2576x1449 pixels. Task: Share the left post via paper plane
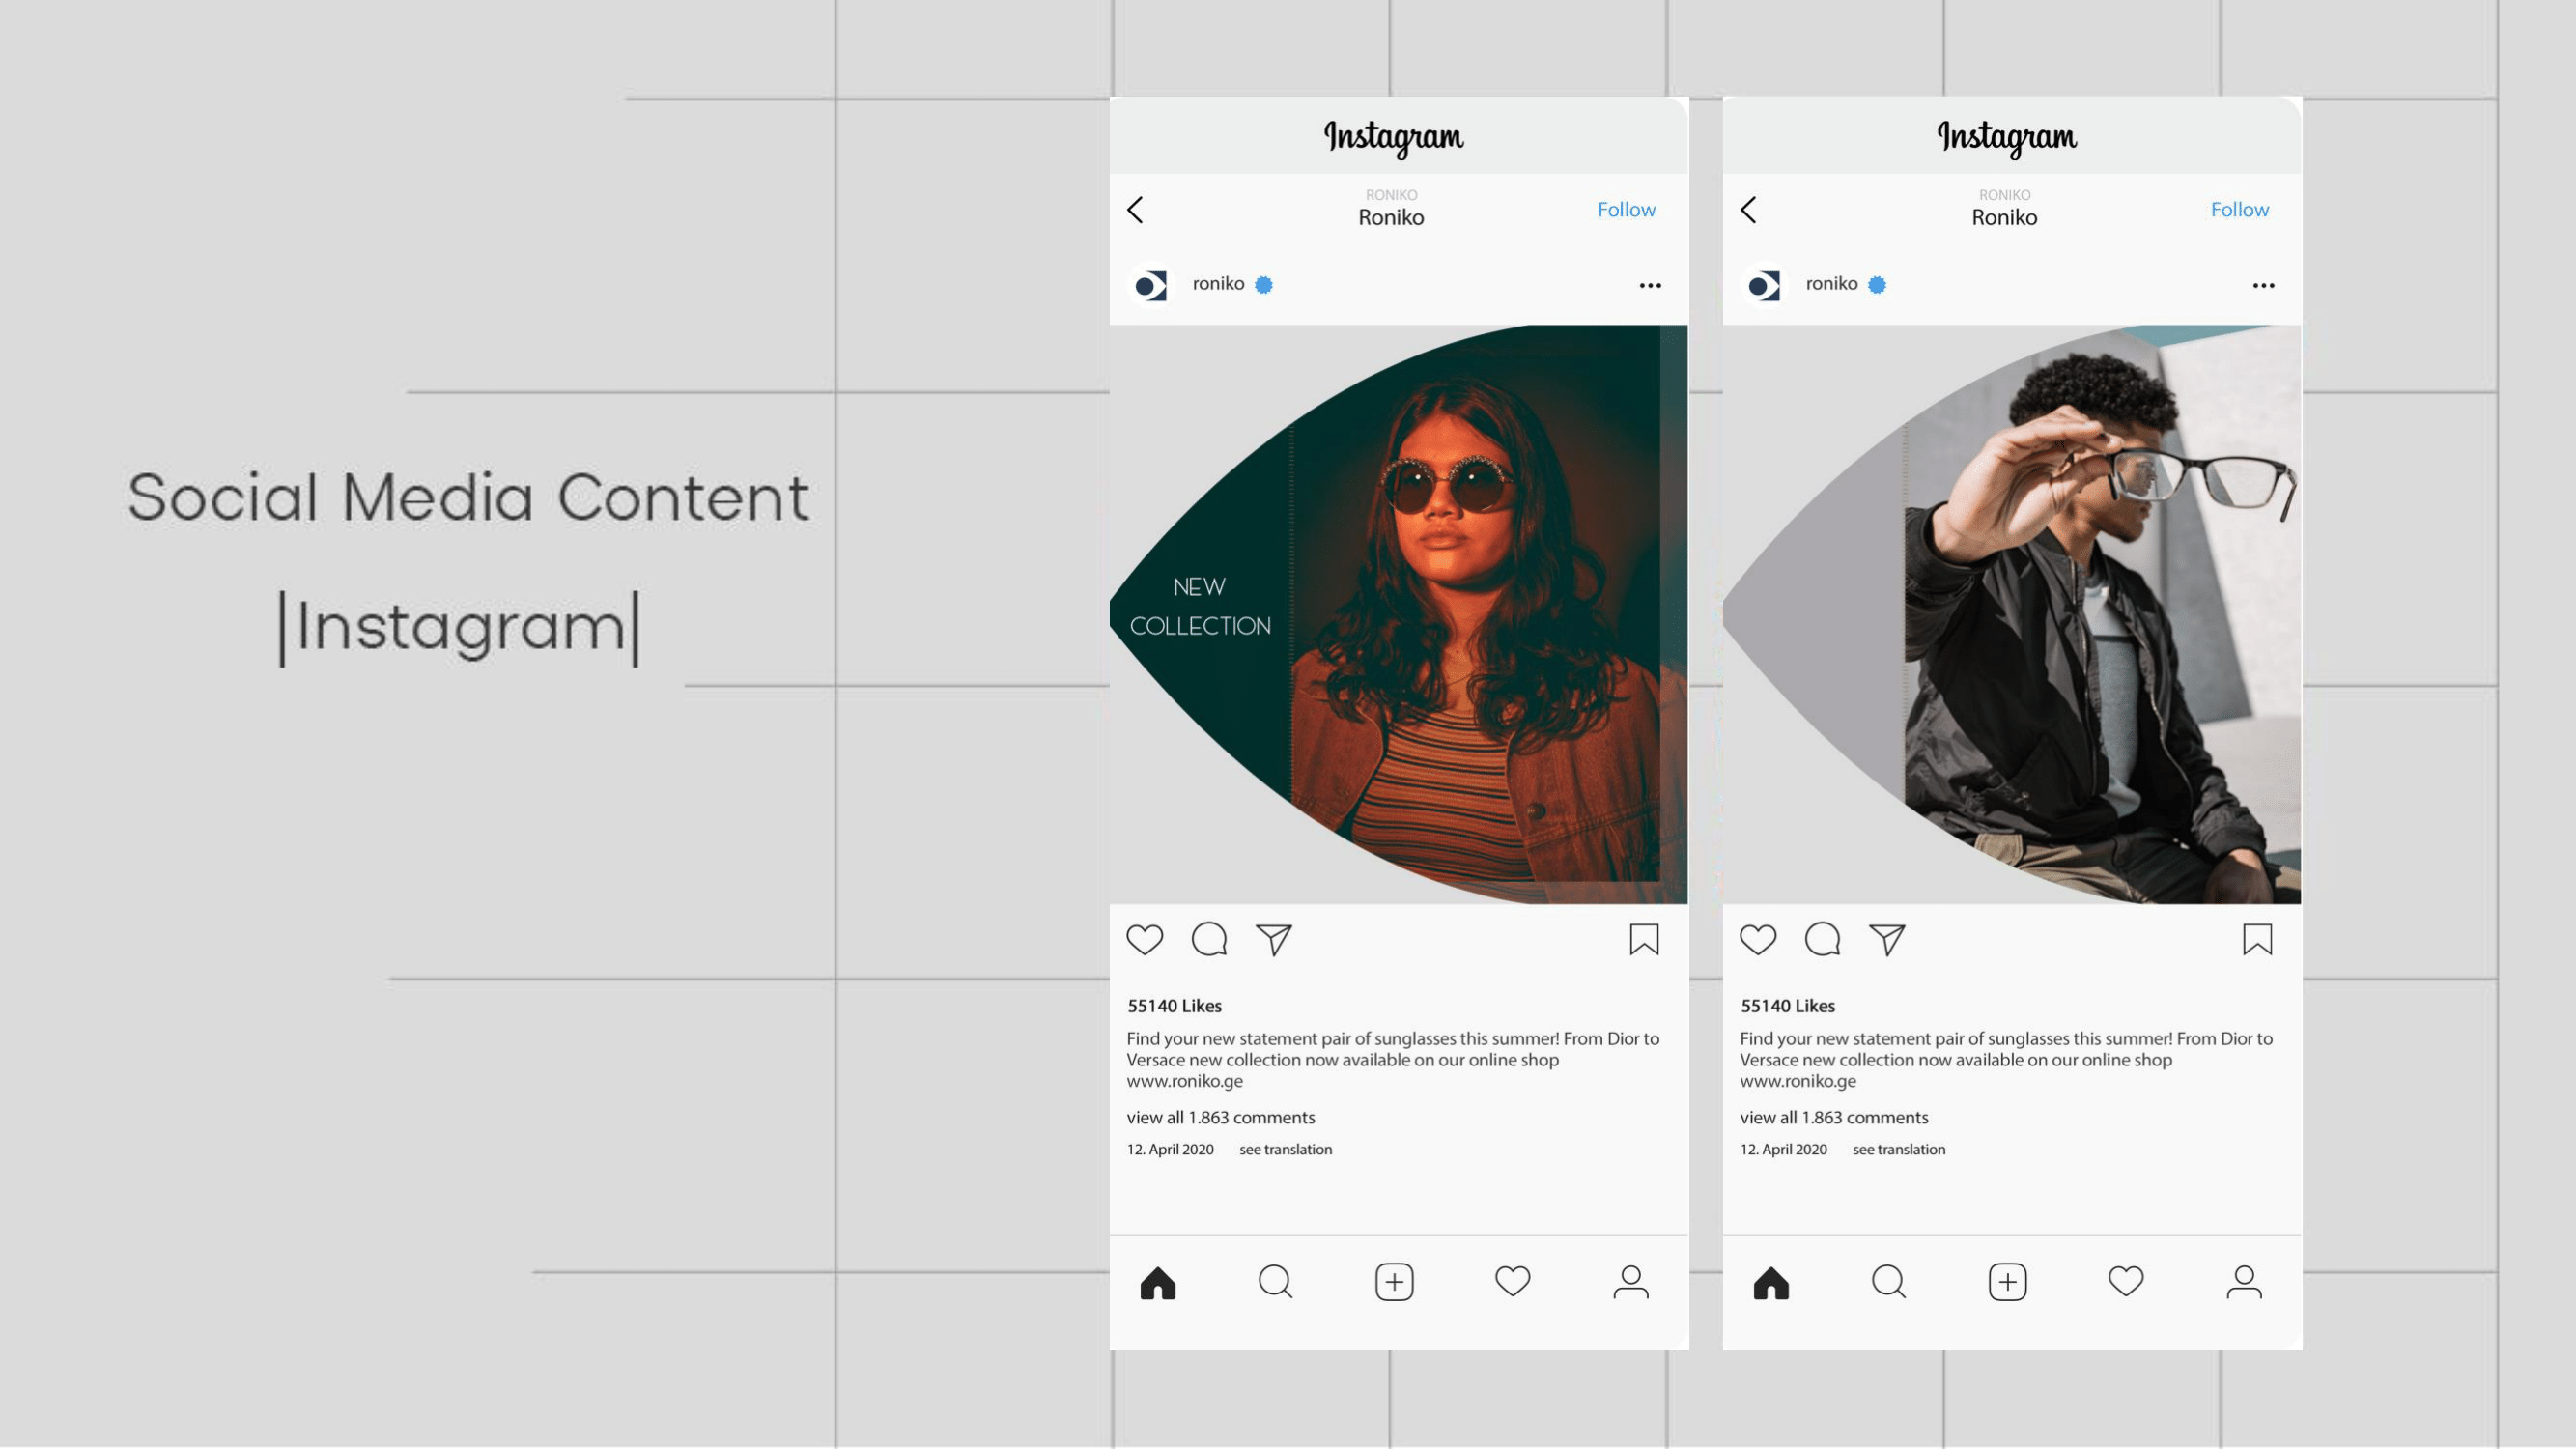(x=1274, y=939)
